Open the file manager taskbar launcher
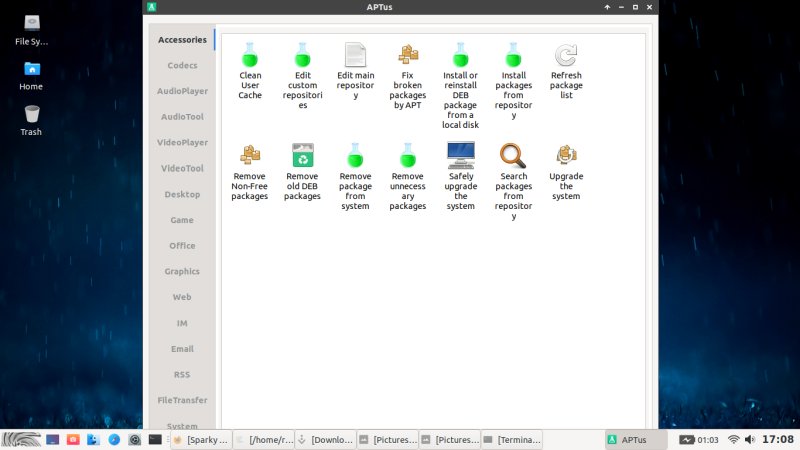The image size is (800, 450). tap(93, 439)
